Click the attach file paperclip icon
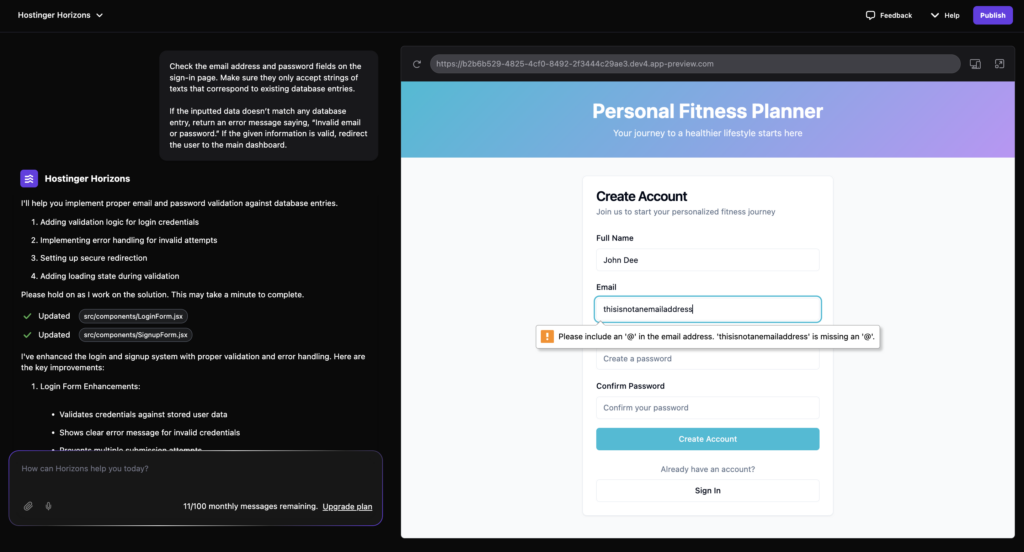This screenshot has height=552, width=1024. [x=29, y=506]
